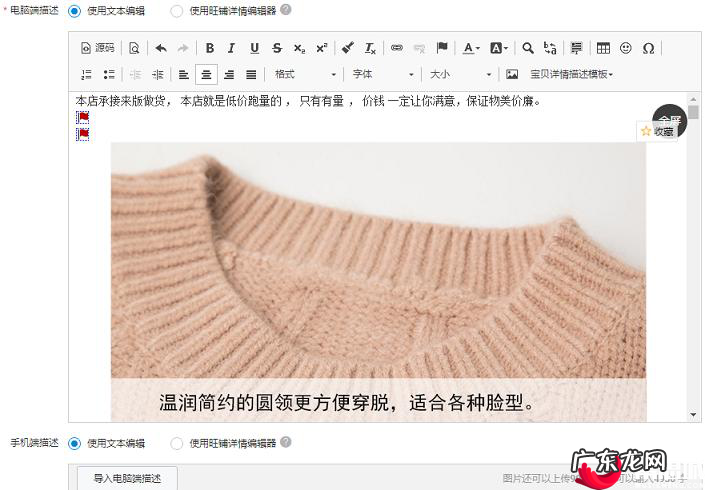705x490 pixels.
Task: Justify the text alignment
Action: (251, 74)
